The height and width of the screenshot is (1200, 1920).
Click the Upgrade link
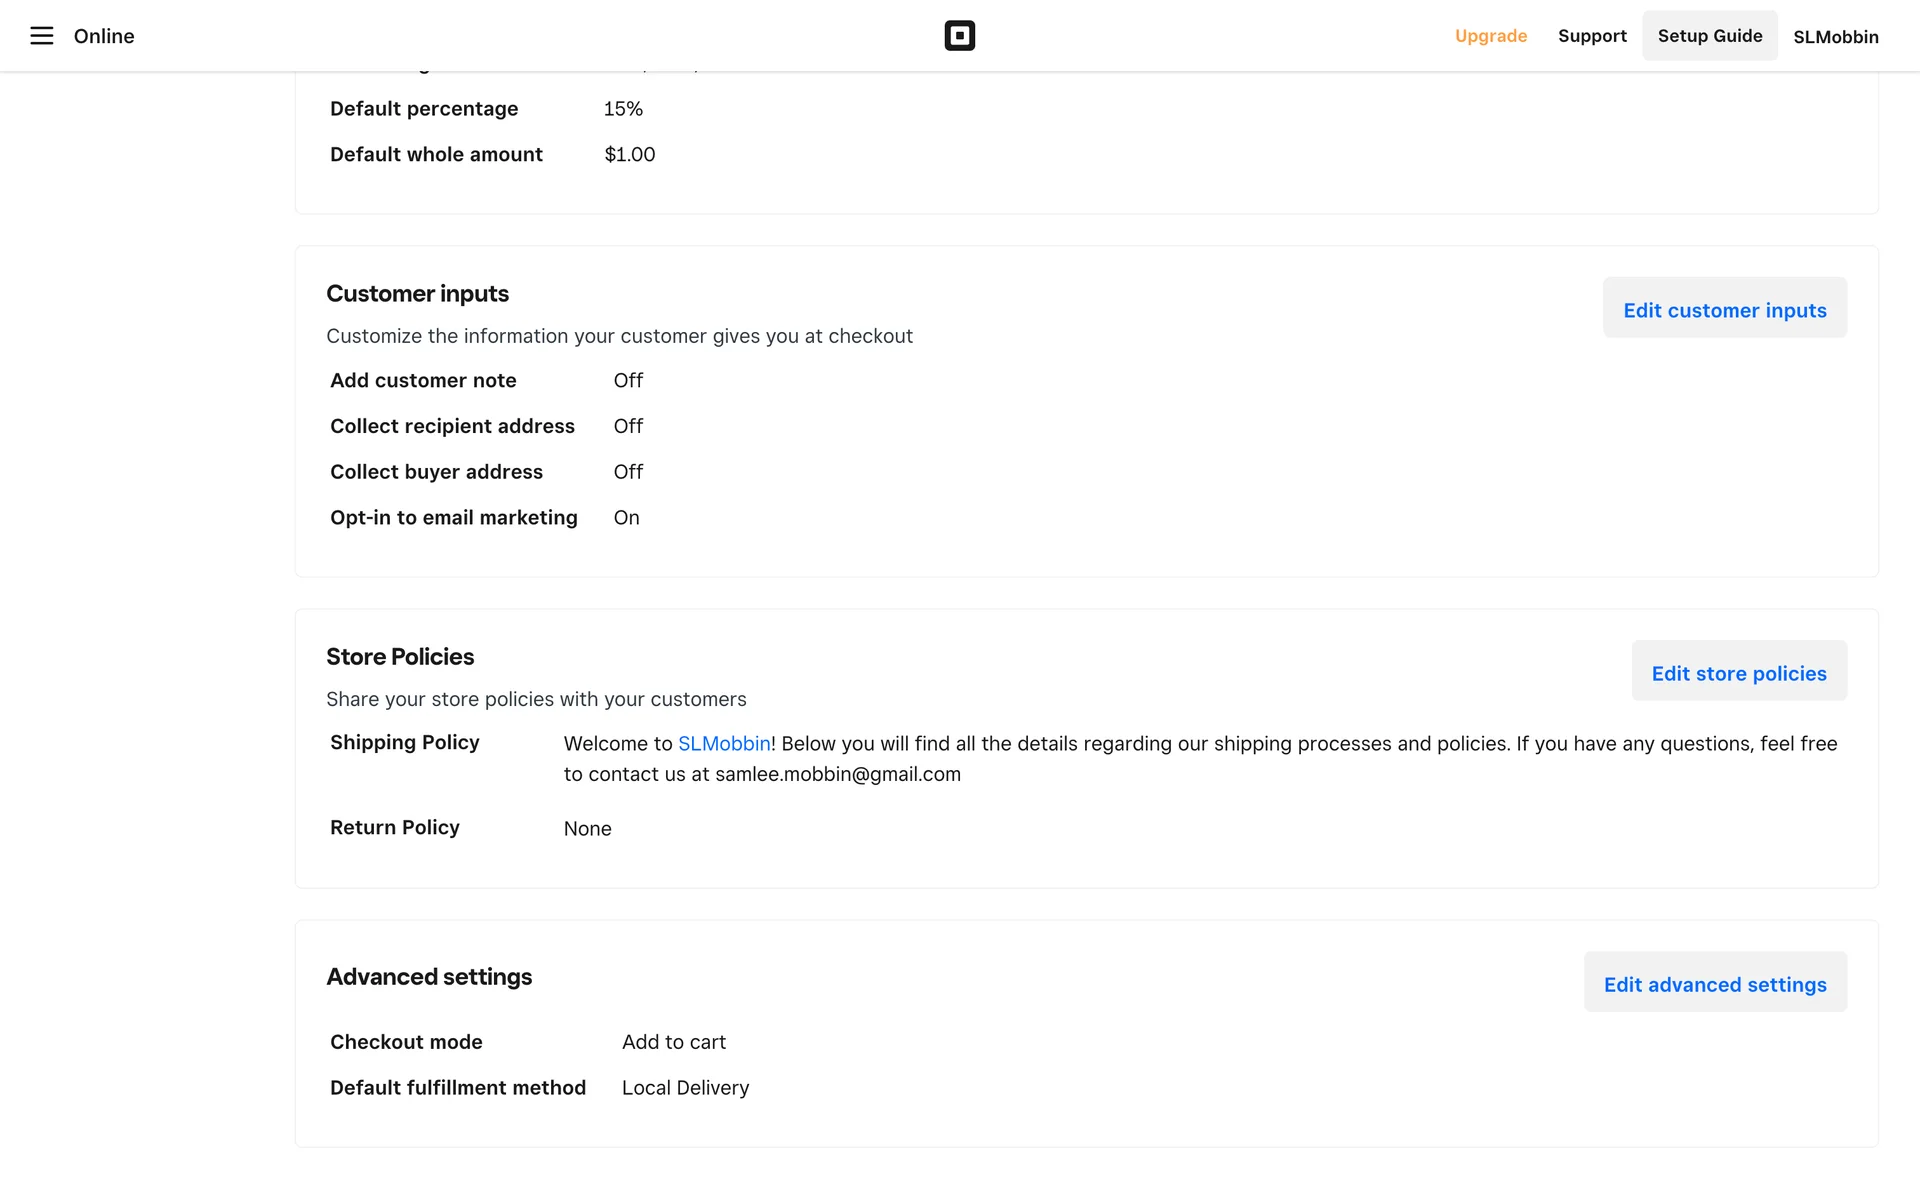click(x=1490, y=36)
